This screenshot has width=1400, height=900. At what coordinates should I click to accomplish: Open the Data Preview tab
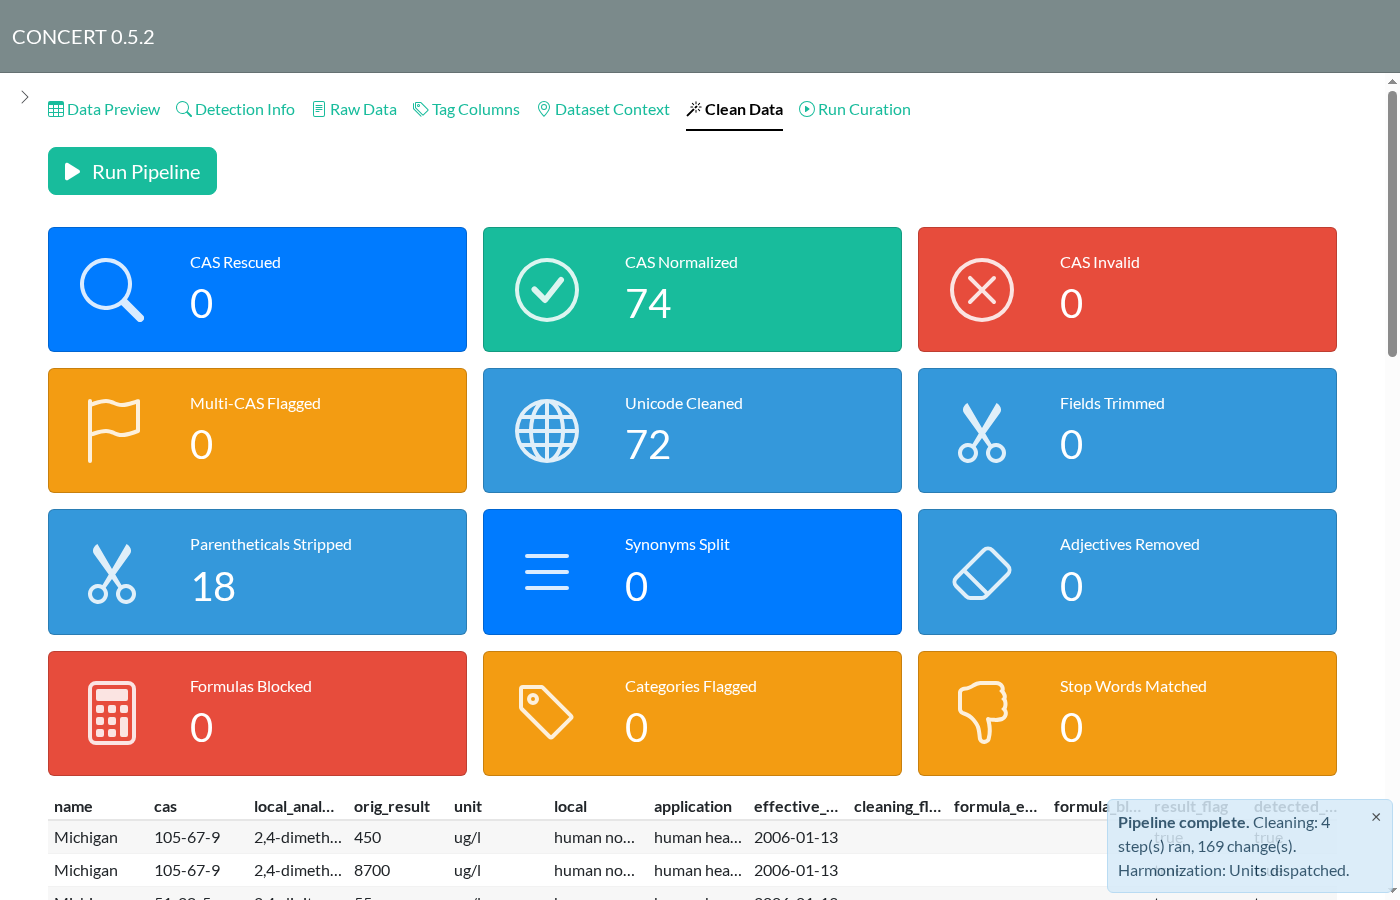click(x=104, y=109)
